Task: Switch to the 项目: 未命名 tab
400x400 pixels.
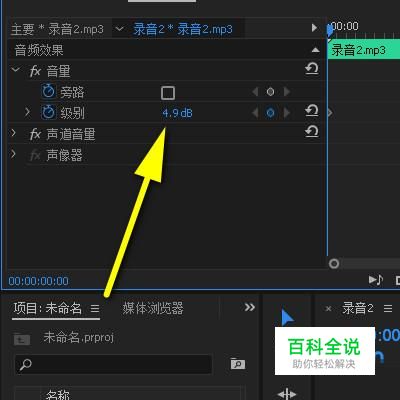Action: click(48, 308)
